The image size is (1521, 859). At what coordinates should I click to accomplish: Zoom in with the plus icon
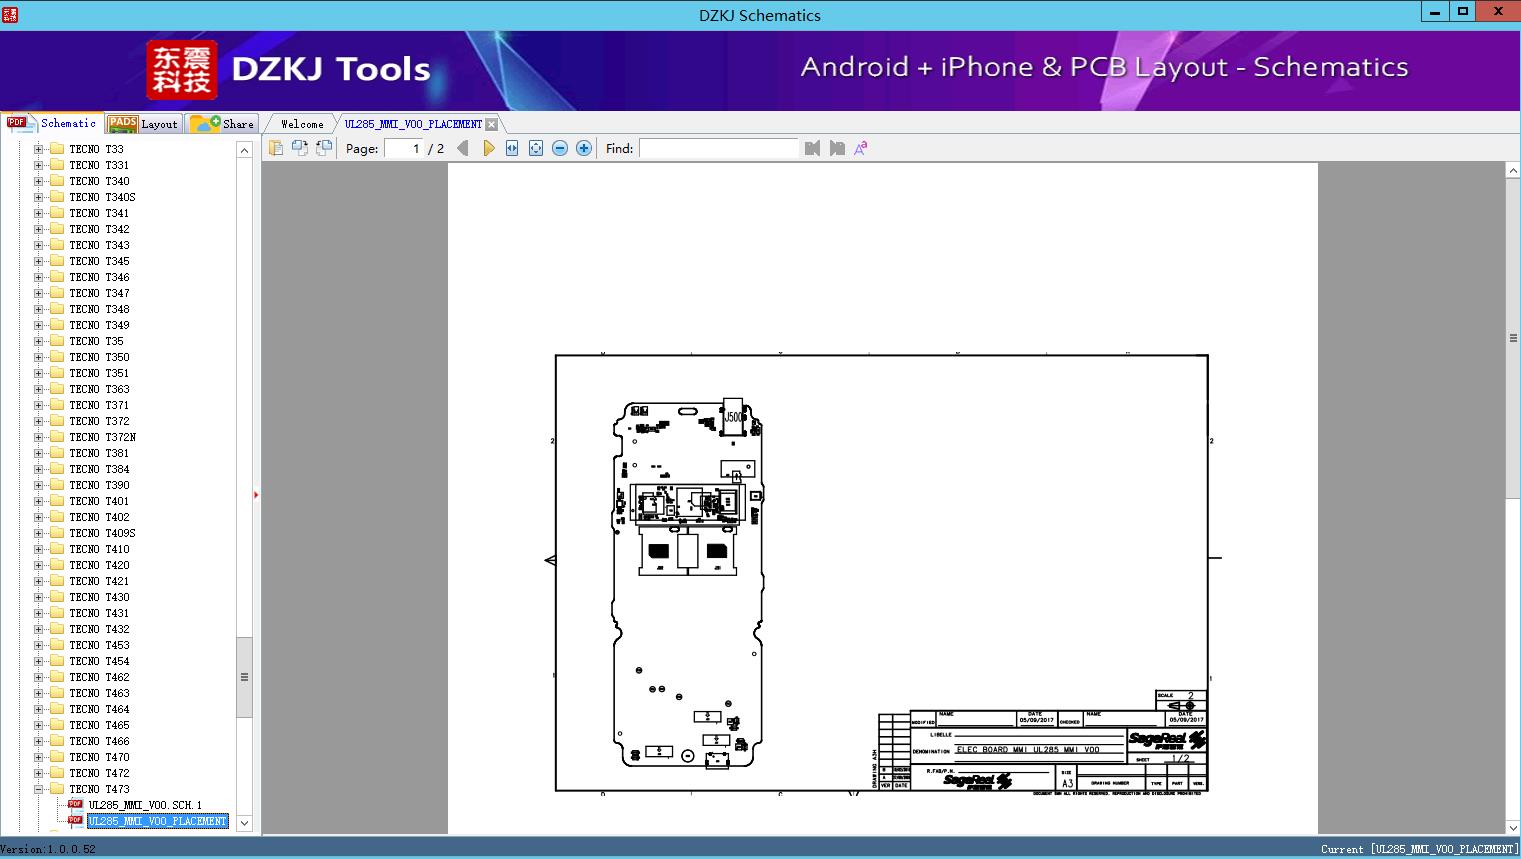584,148
